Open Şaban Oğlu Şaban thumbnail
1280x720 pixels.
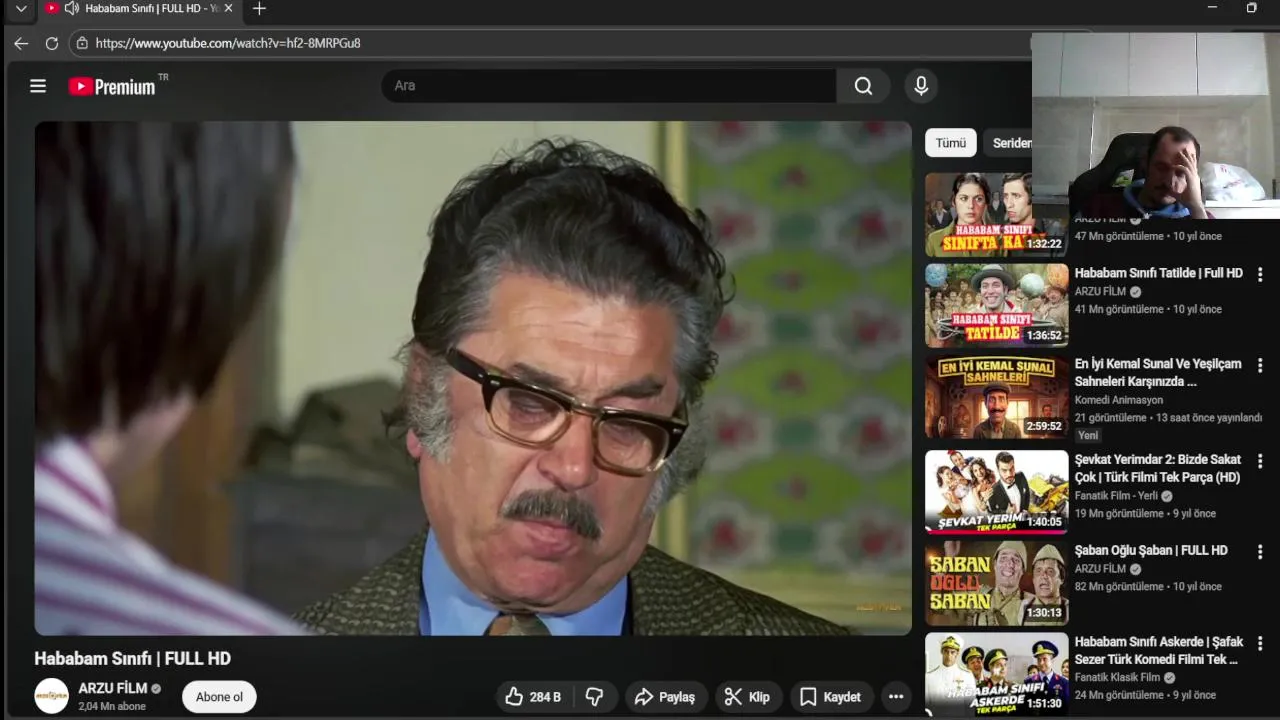click(x=996, y=583)
